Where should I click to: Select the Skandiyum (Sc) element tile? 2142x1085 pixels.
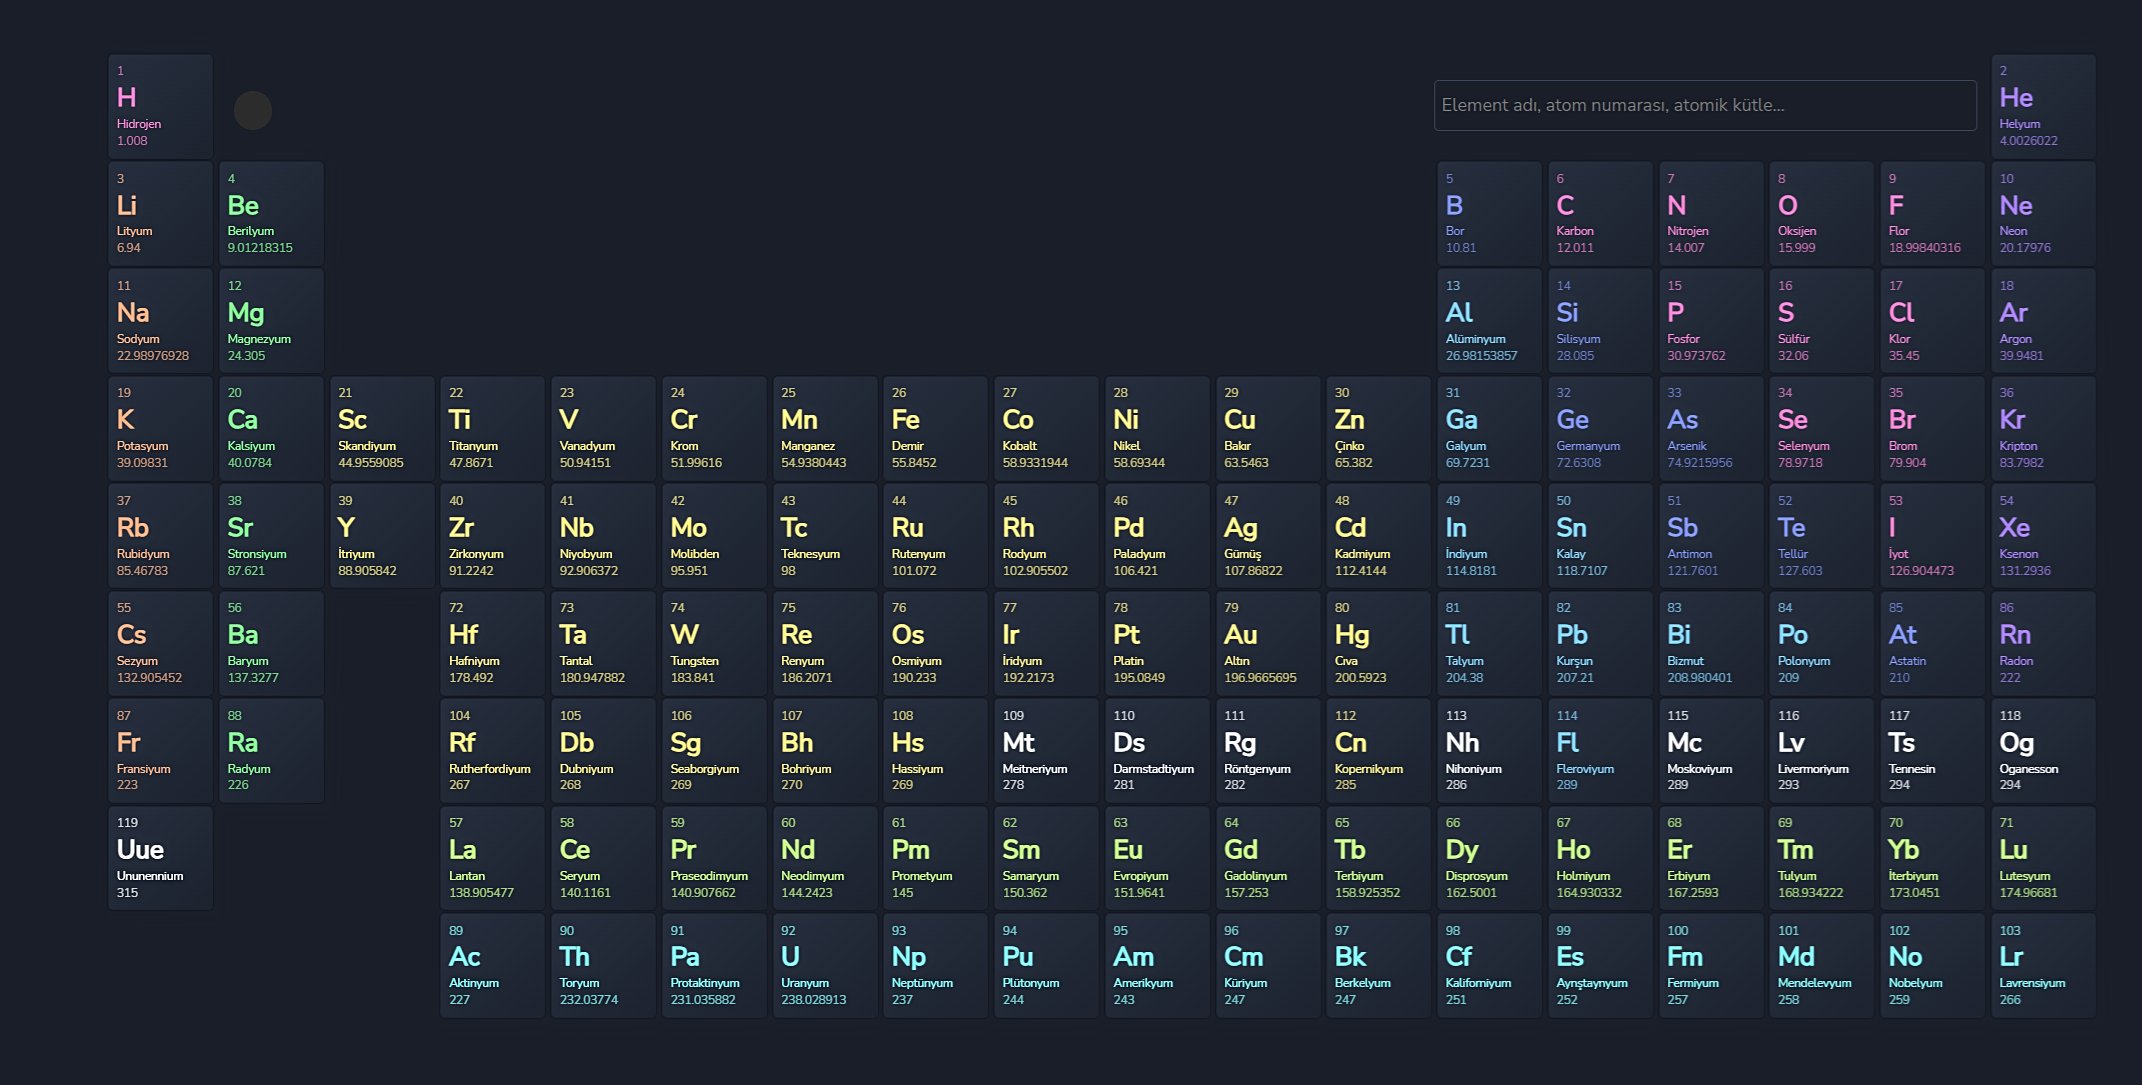pos(381,428)
